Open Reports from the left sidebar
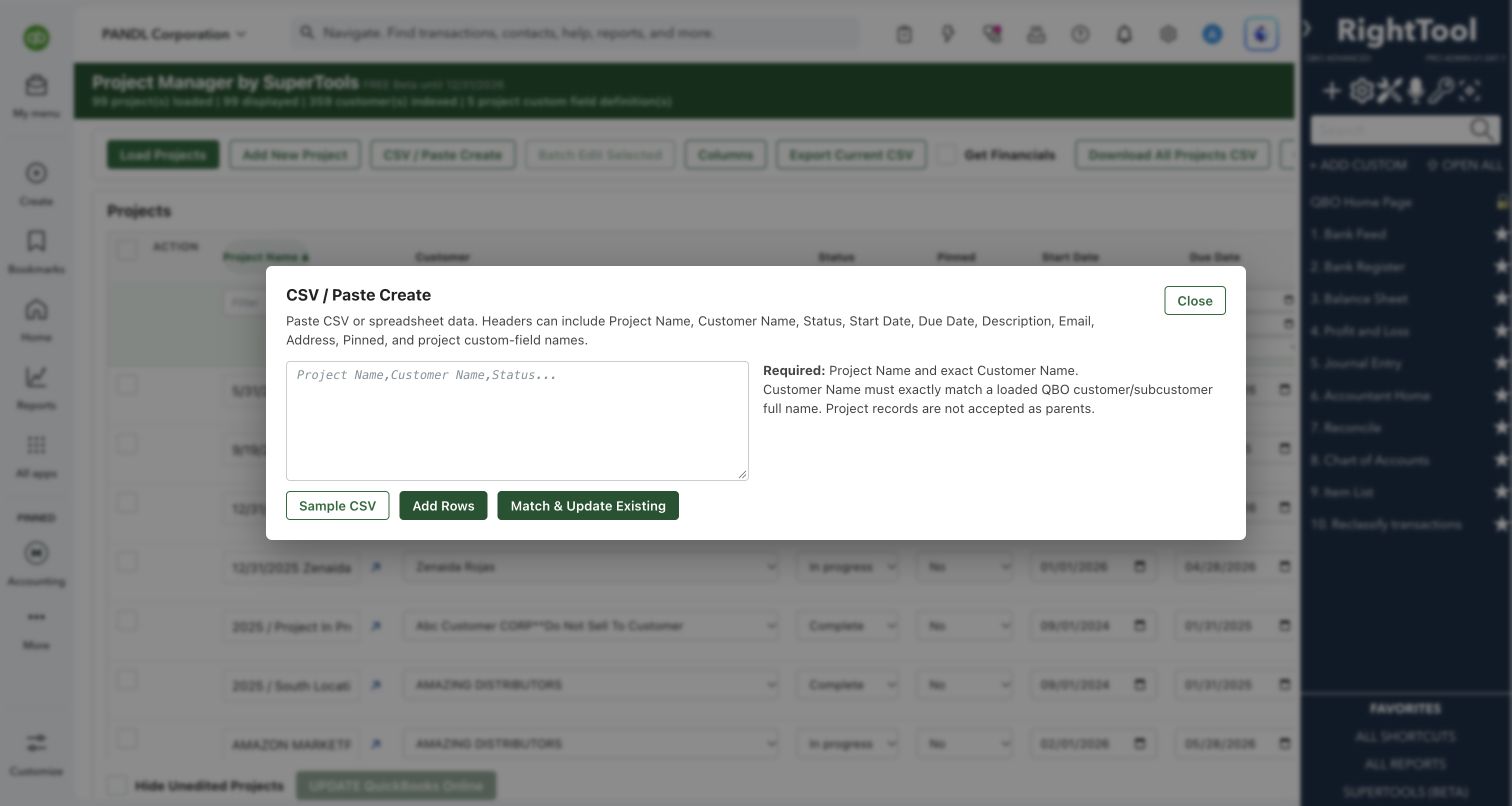 36,387
